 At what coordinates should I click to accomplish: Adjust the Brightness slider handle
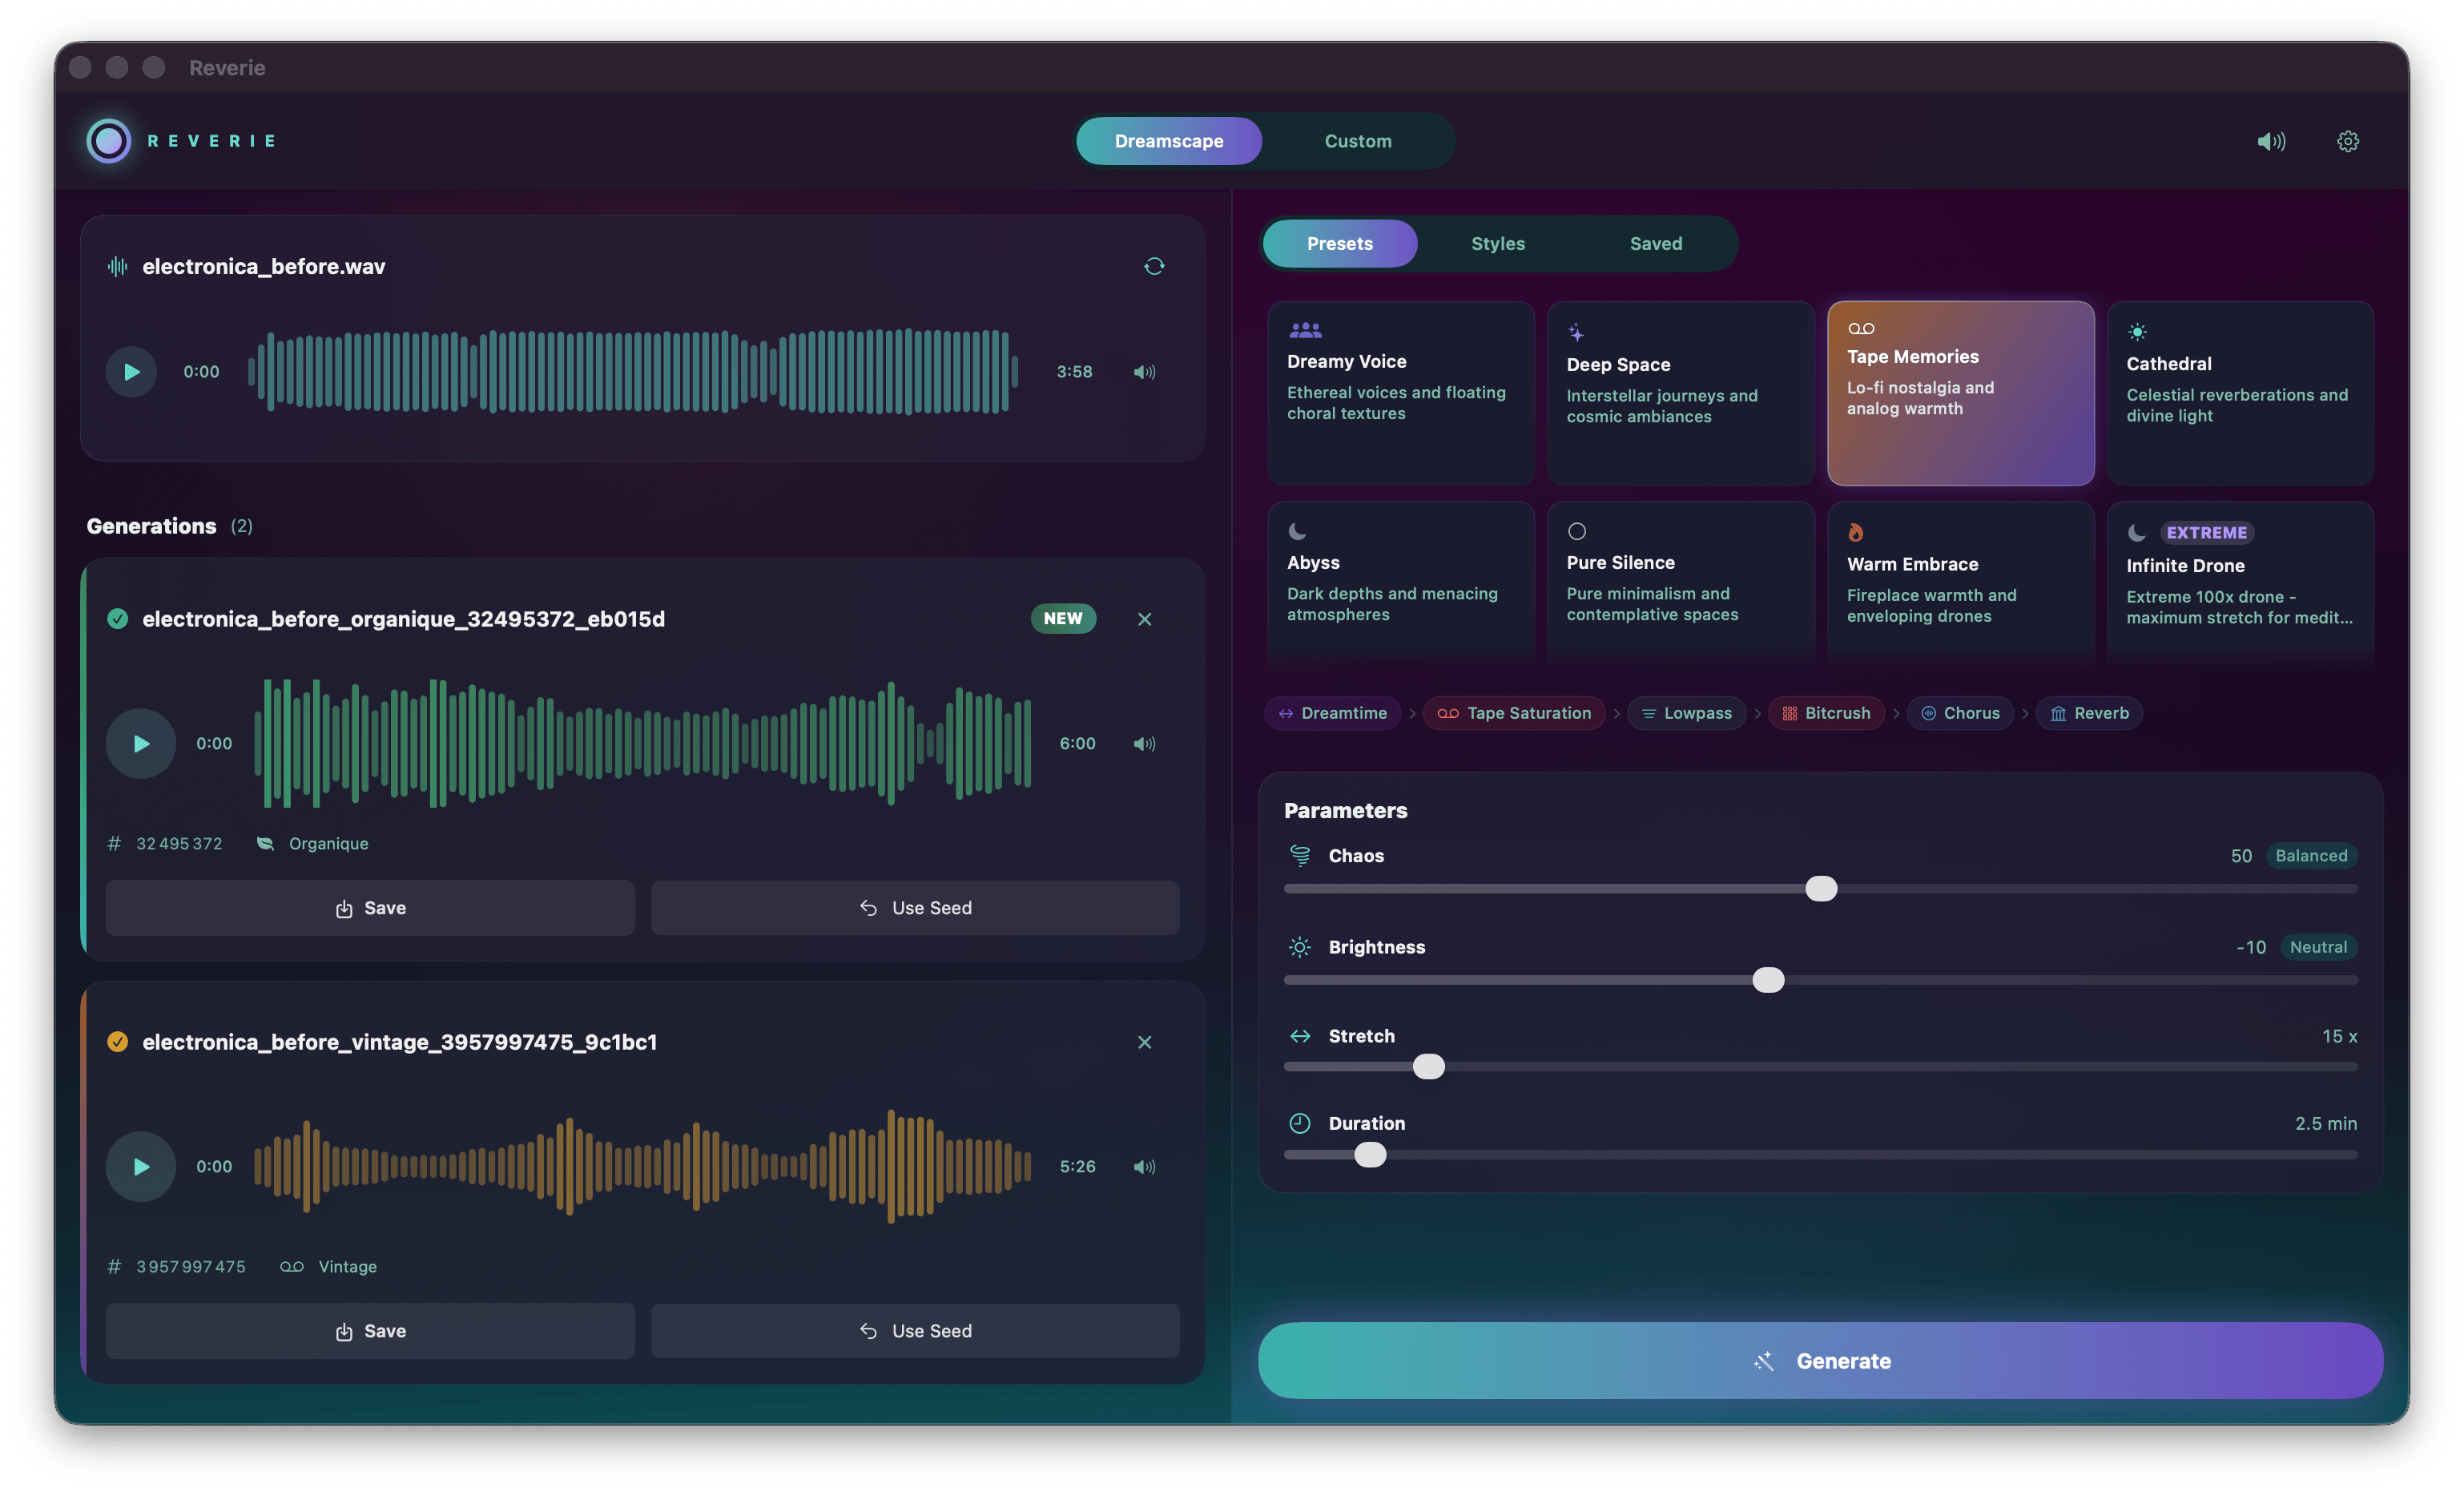click(1768, 979)
